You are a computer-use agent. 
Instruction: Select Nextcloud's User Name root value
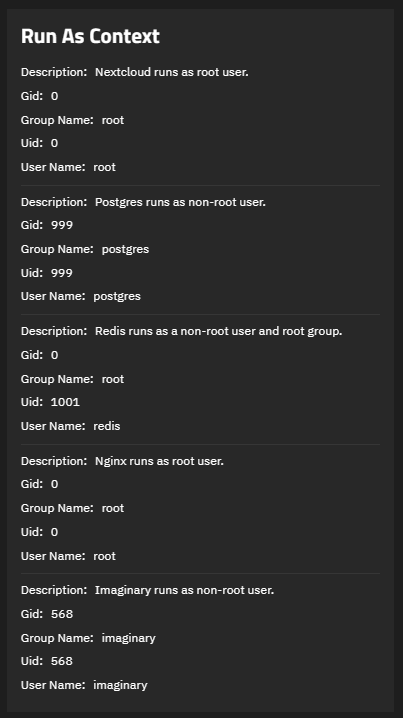[104, 167]
